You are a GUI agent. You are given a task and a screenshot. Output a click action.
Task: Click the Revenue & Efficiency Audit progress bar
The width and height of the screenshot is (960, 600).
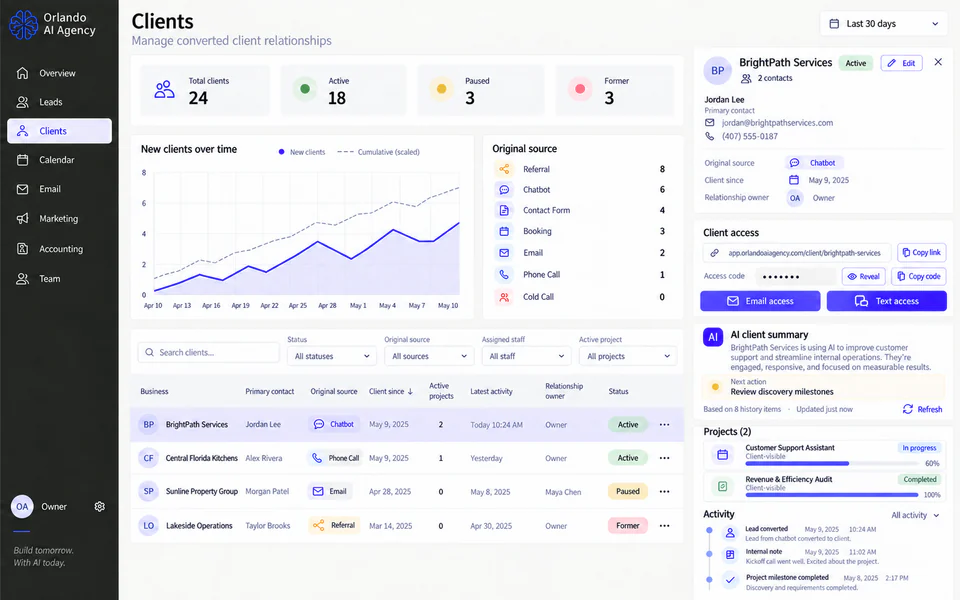click(833, 495)
